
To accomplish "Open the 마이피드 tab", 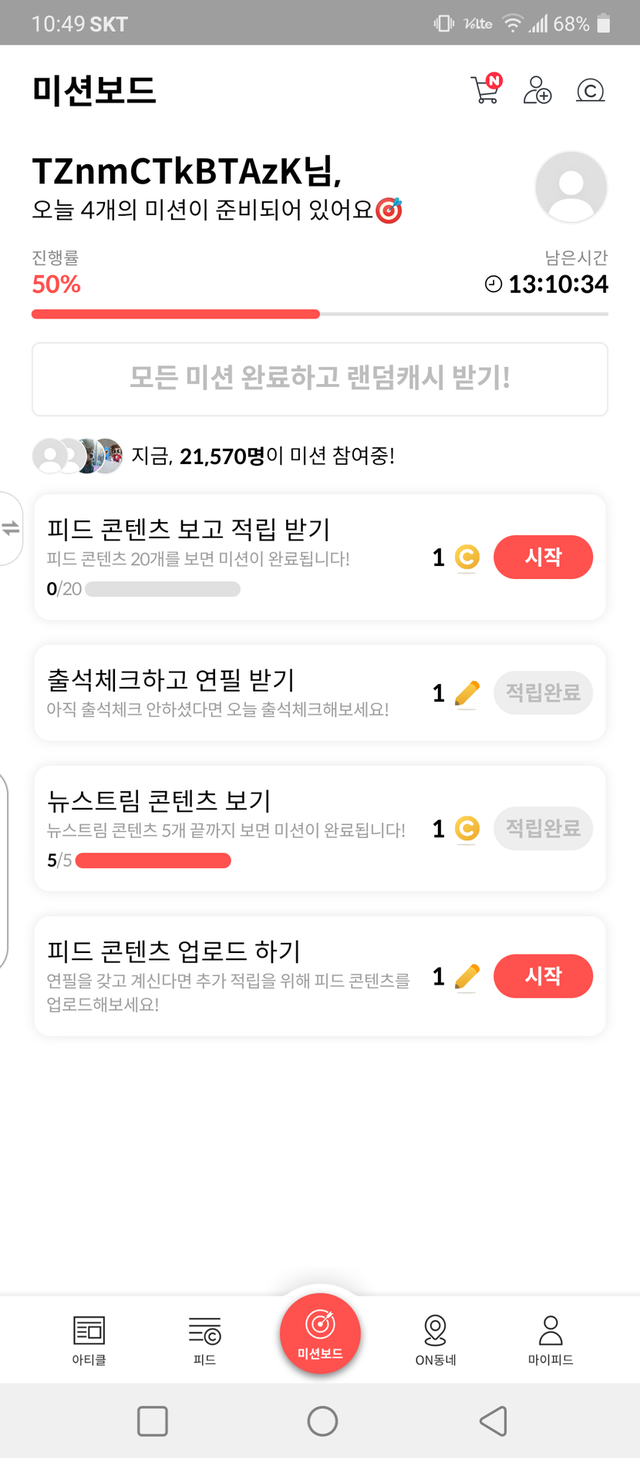I will [x=550, y=1340].
